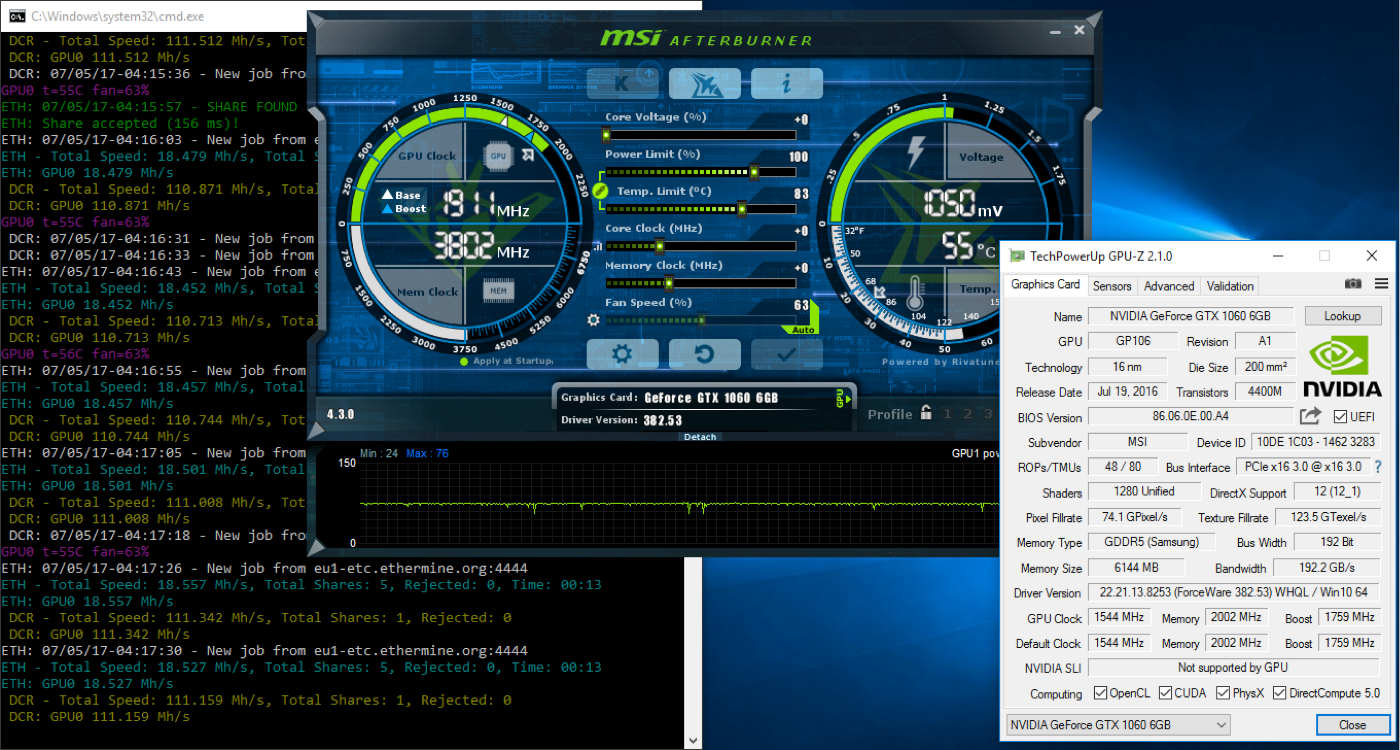
Task: Toggle the Apply at Startup indicator
Action: 464,361
